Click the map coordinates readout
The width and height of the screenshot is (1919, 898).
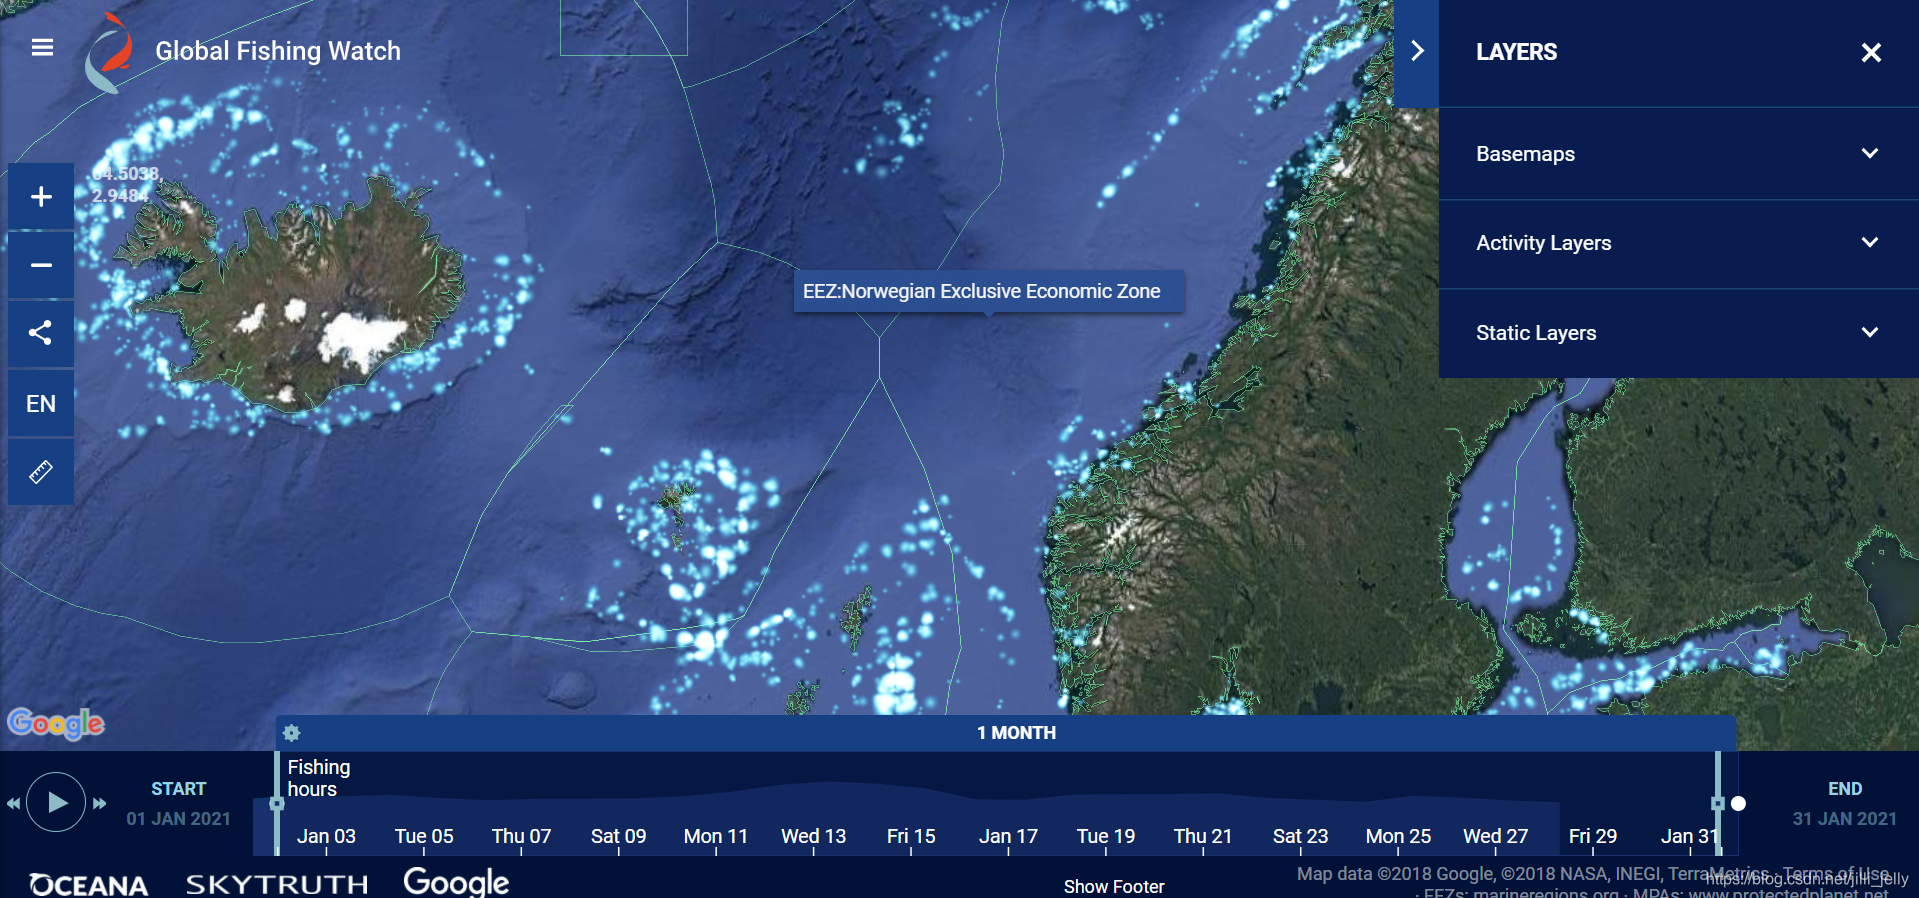(x=126, y=184)
